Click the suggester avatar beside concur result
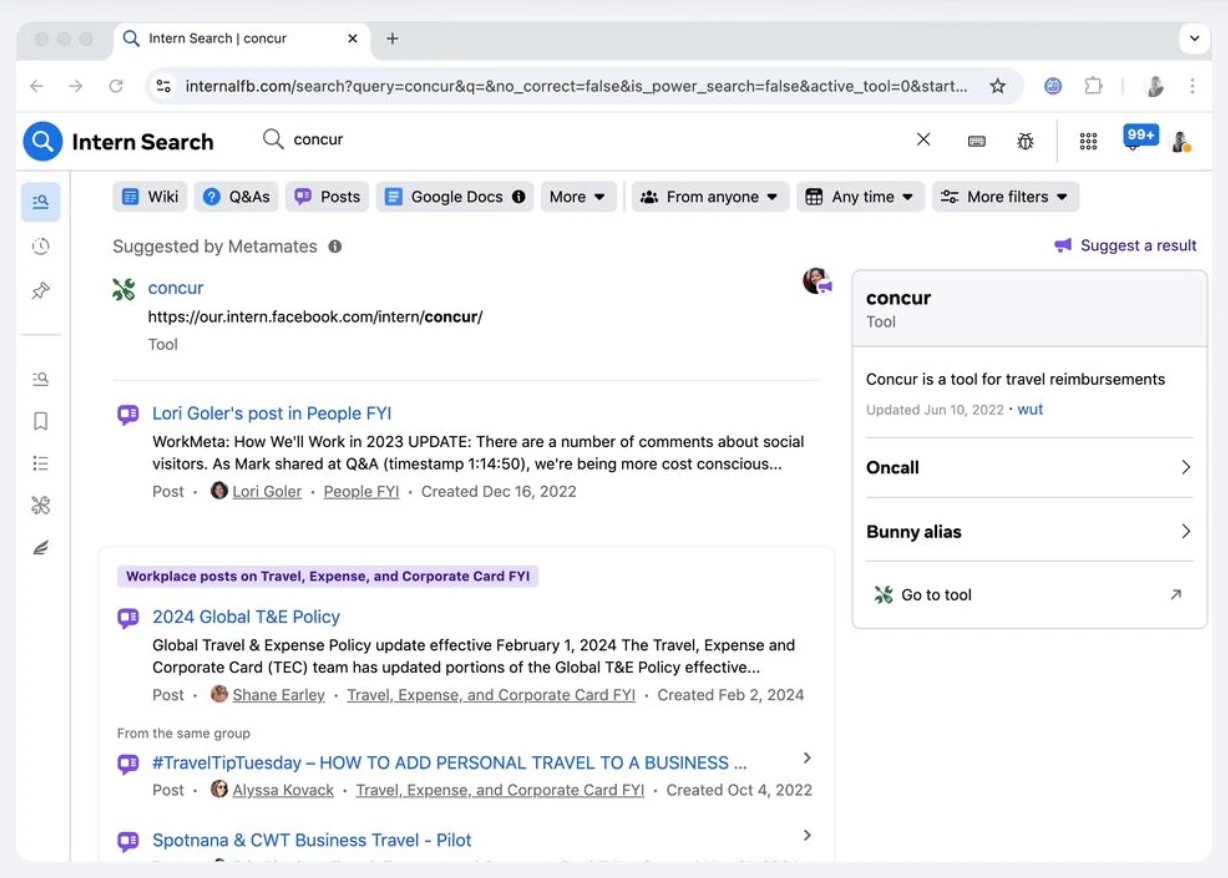Viewport: 1228px width, 878px height. pyautogui.click(x=817, y=281)
